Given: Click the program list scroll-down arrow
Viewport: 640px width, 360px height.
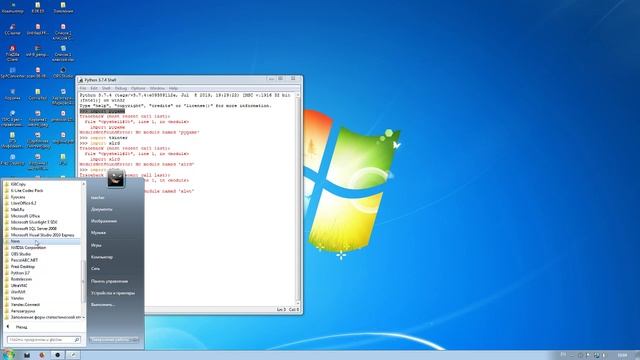Looking at the screenshot, I should click(84, 317).
